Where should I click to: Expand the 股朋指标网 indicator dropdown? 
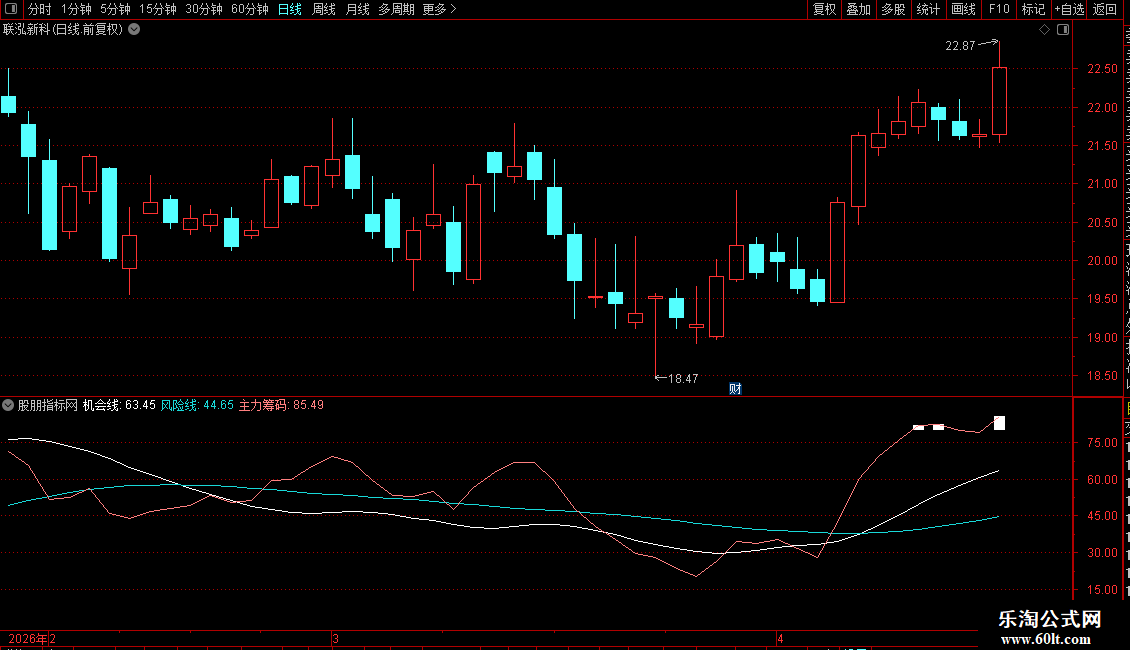click(8, 405)
